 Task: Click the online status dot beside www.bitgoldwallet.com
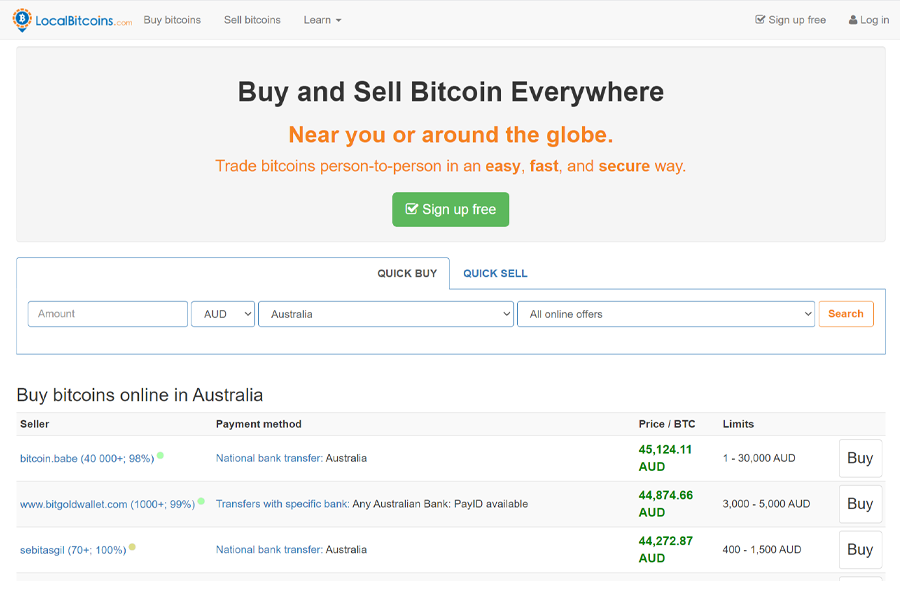201,501
